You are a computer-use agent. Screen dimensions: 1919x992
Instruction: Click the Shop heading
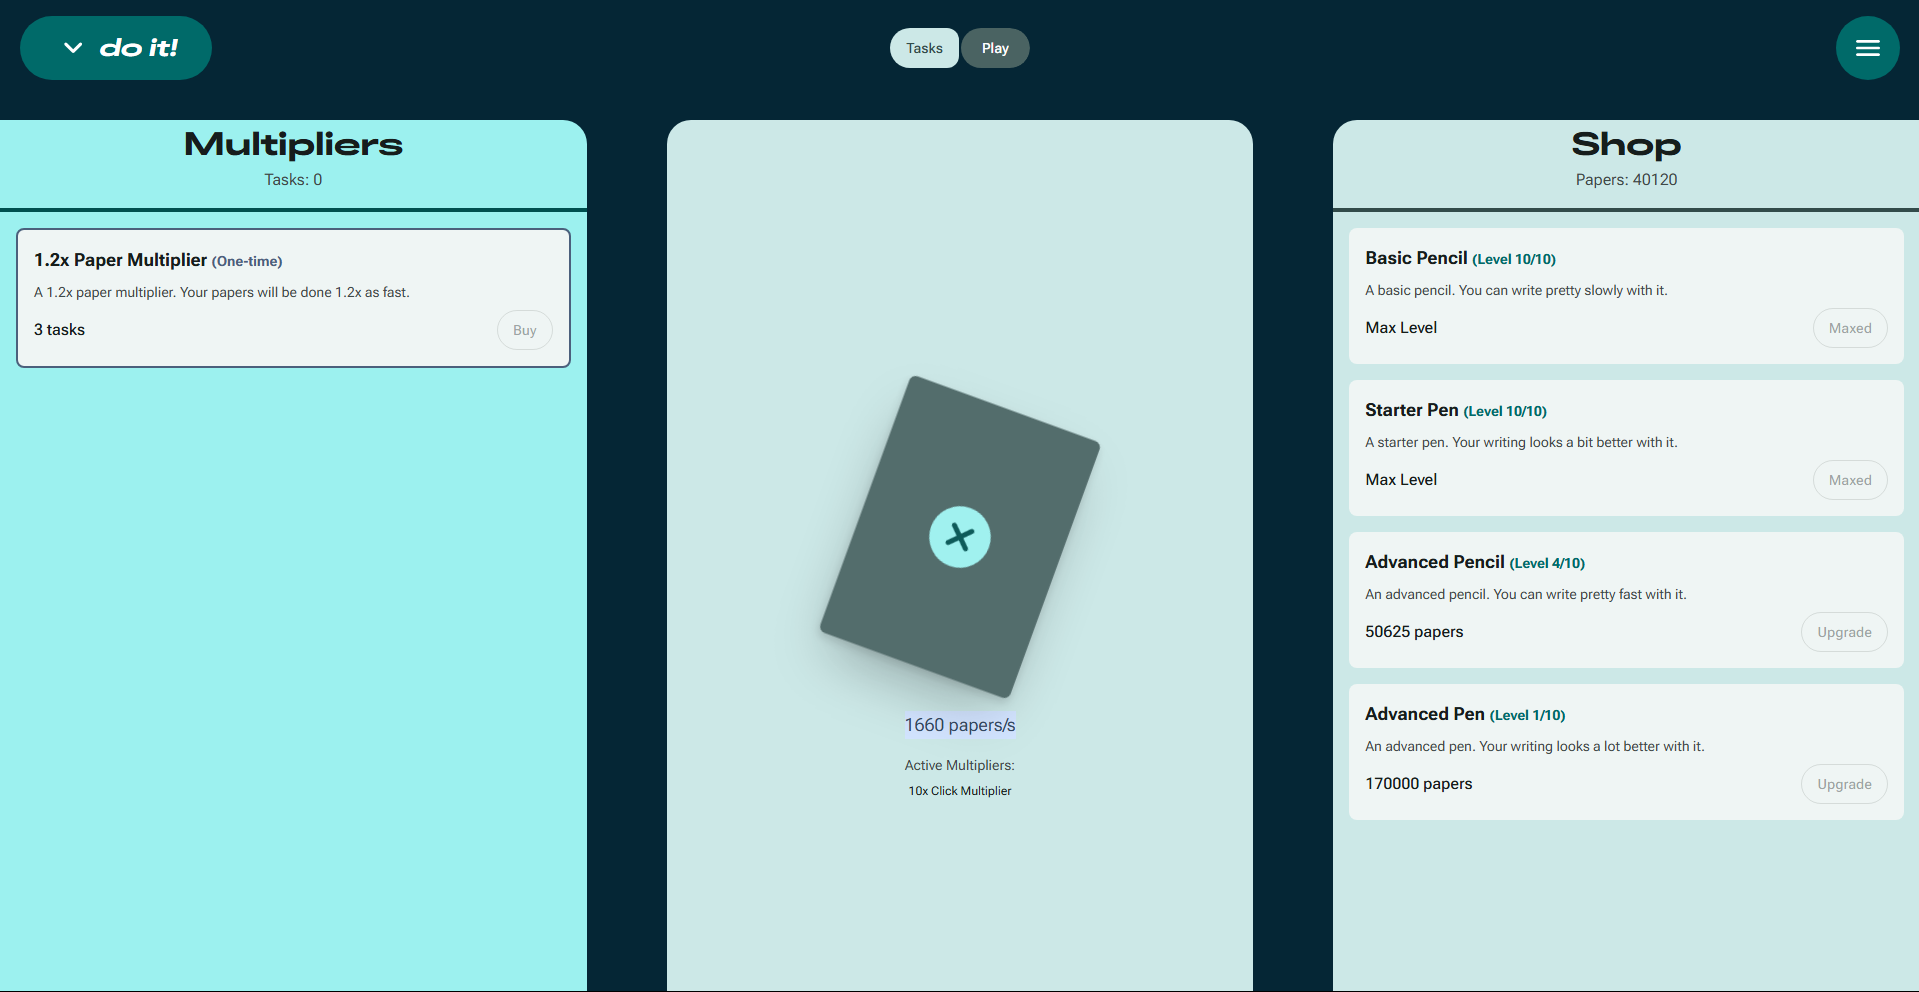tap(1625, 145)
